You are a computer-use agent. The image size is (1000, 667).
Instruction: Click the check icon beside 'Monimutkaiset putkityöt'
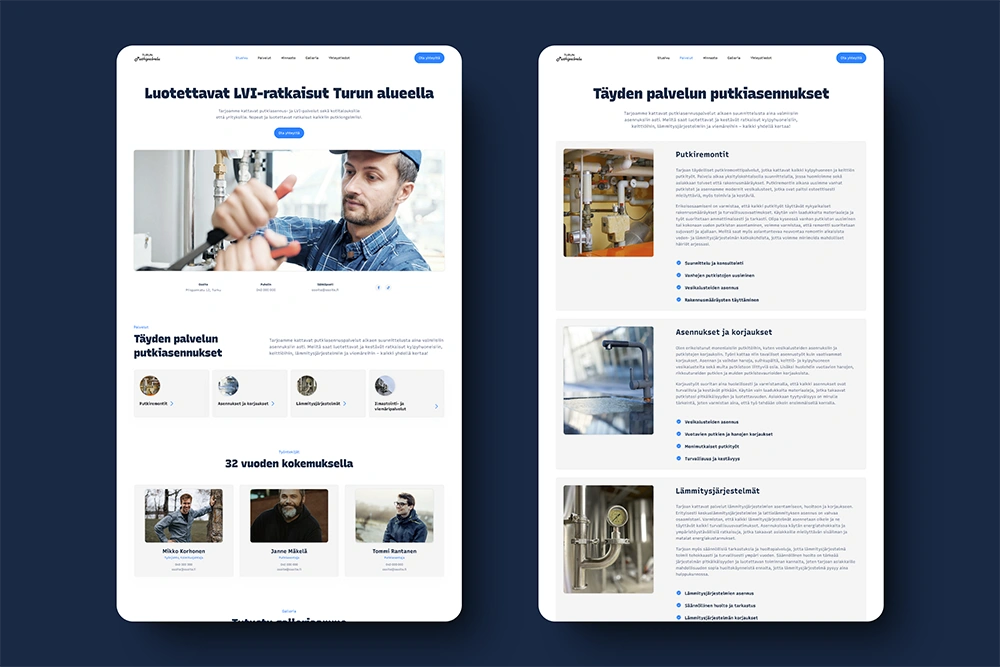pyautogui.click(x=679, y=446)
